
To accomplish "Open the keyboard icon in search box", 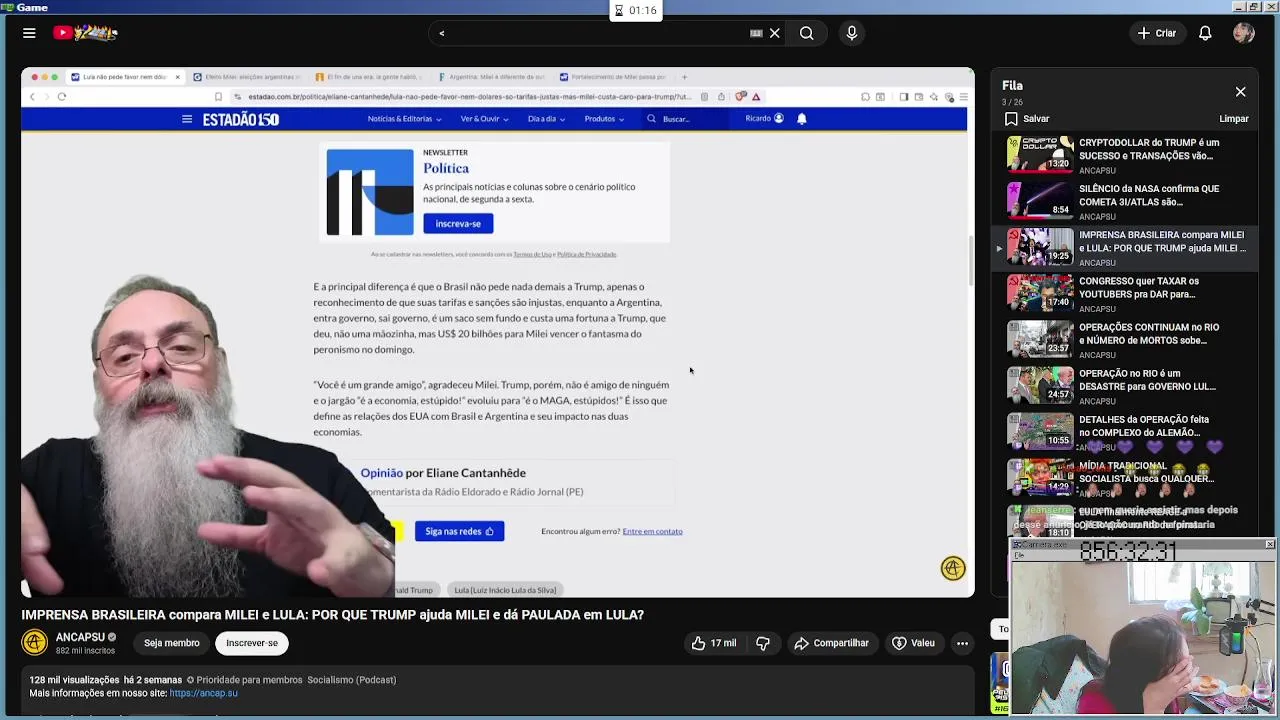I will tap(756, 33).
